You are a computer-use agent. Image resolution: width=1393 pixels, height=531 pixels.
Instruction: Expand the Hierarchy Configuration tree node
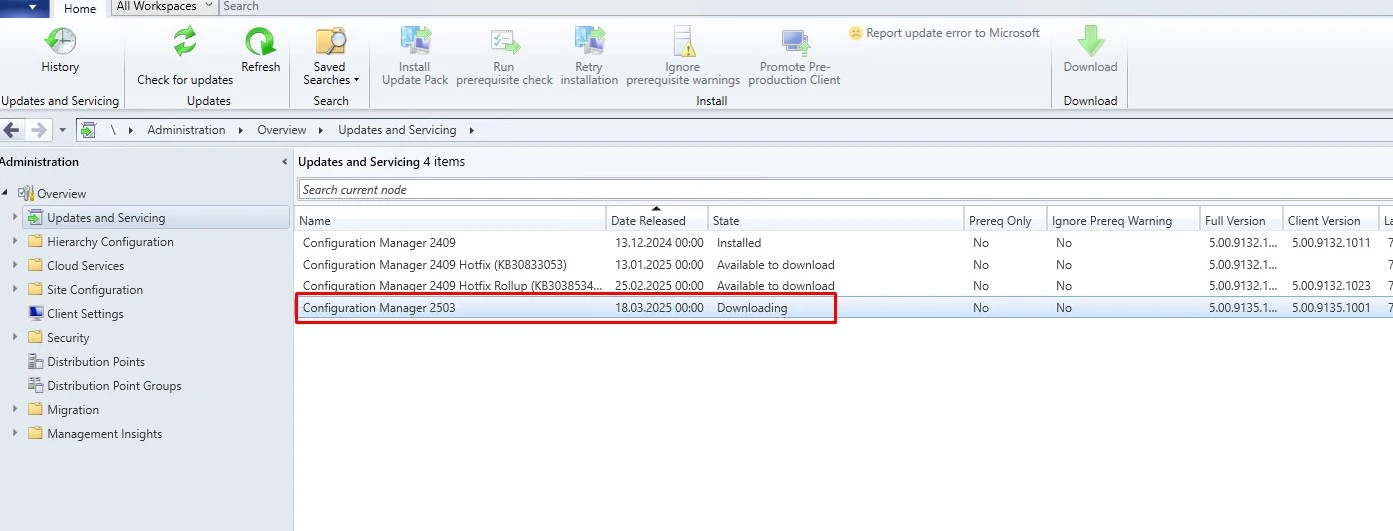(15, 242)
